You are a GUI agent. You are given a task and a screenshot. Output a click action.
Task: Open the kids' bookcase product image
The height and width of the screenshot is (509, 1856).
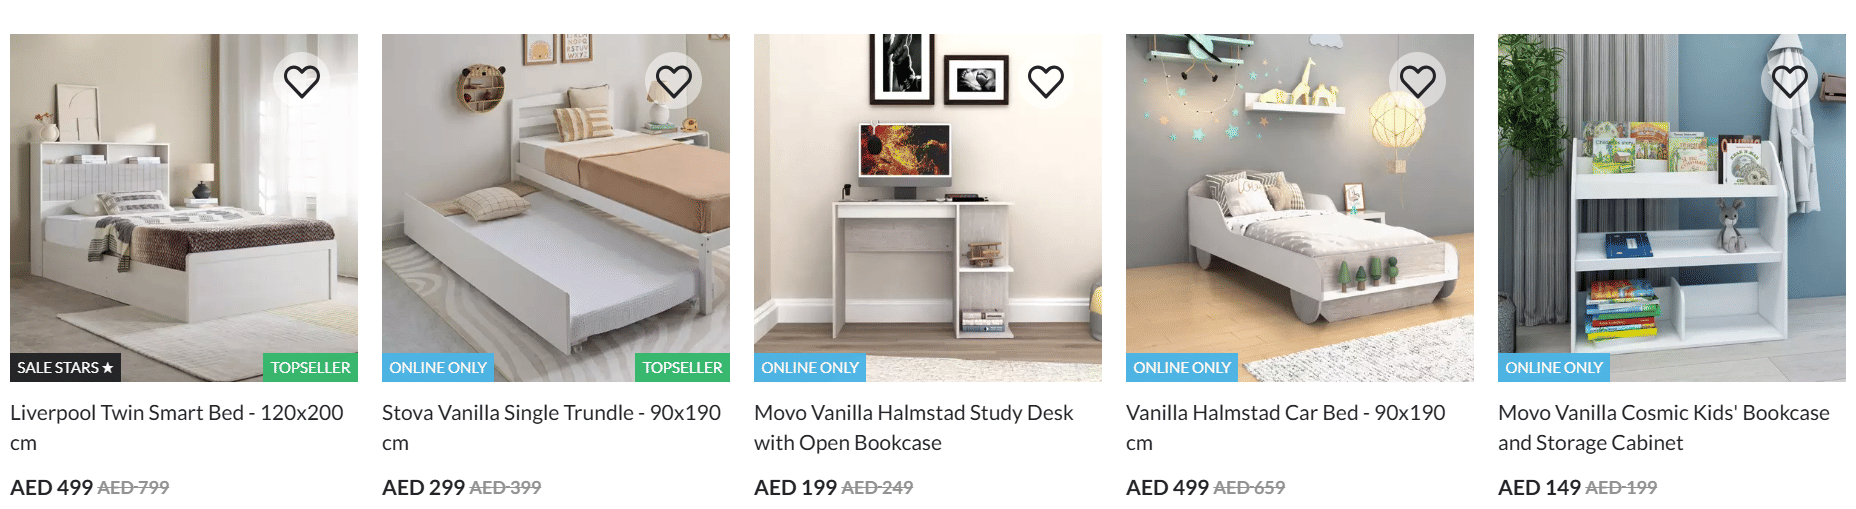(1672, 208)
